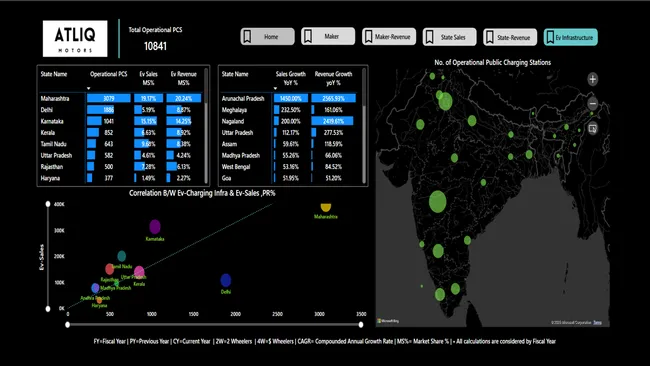Screen dimensions: 650x366
Task: Click bookmark icon on Ev Infrastructure button
Action: pyautogui.click(x=550, y=37)
